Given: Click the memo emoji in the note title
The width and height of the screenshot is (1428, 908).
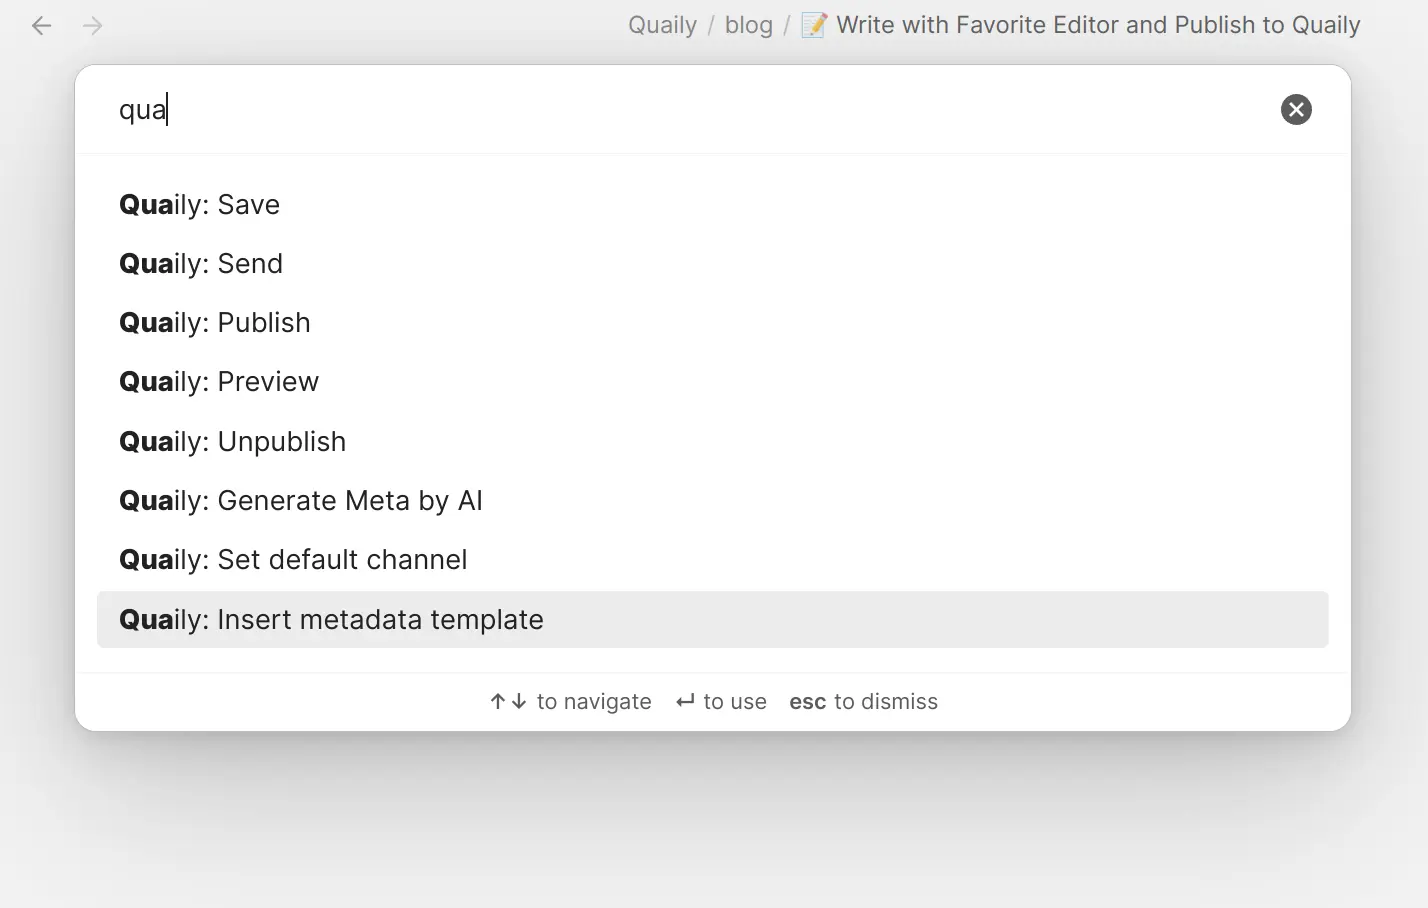Looking at the screenshot, I should click(x=814, y=25).
